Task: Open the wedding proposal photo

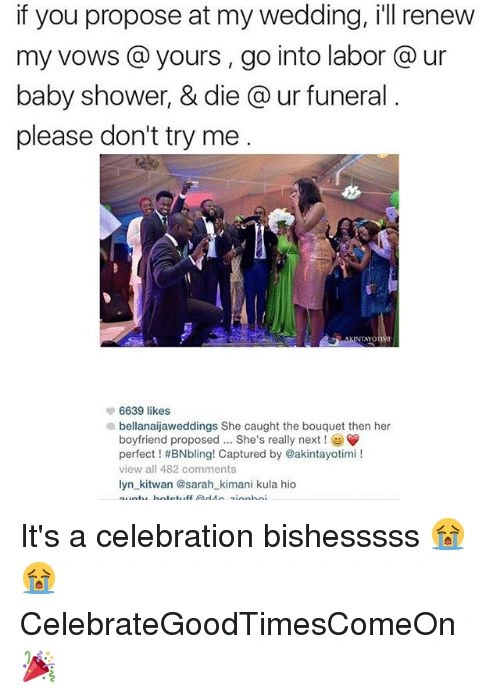Action: pos(249,250)
